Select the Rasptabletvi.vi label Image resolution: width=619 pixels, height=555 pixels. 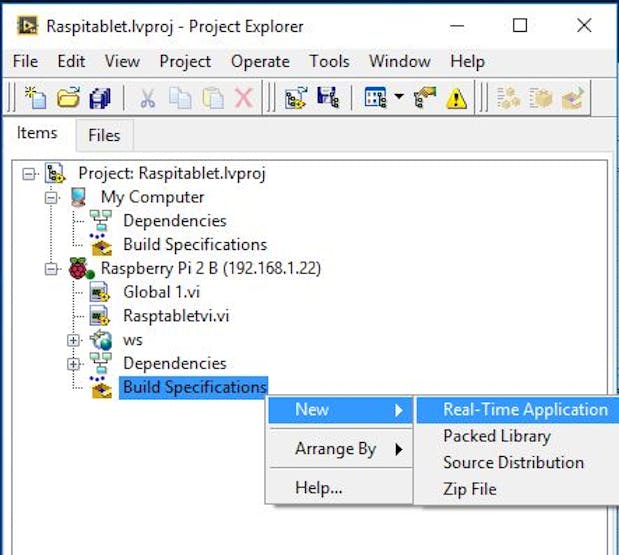pos(176,316)
